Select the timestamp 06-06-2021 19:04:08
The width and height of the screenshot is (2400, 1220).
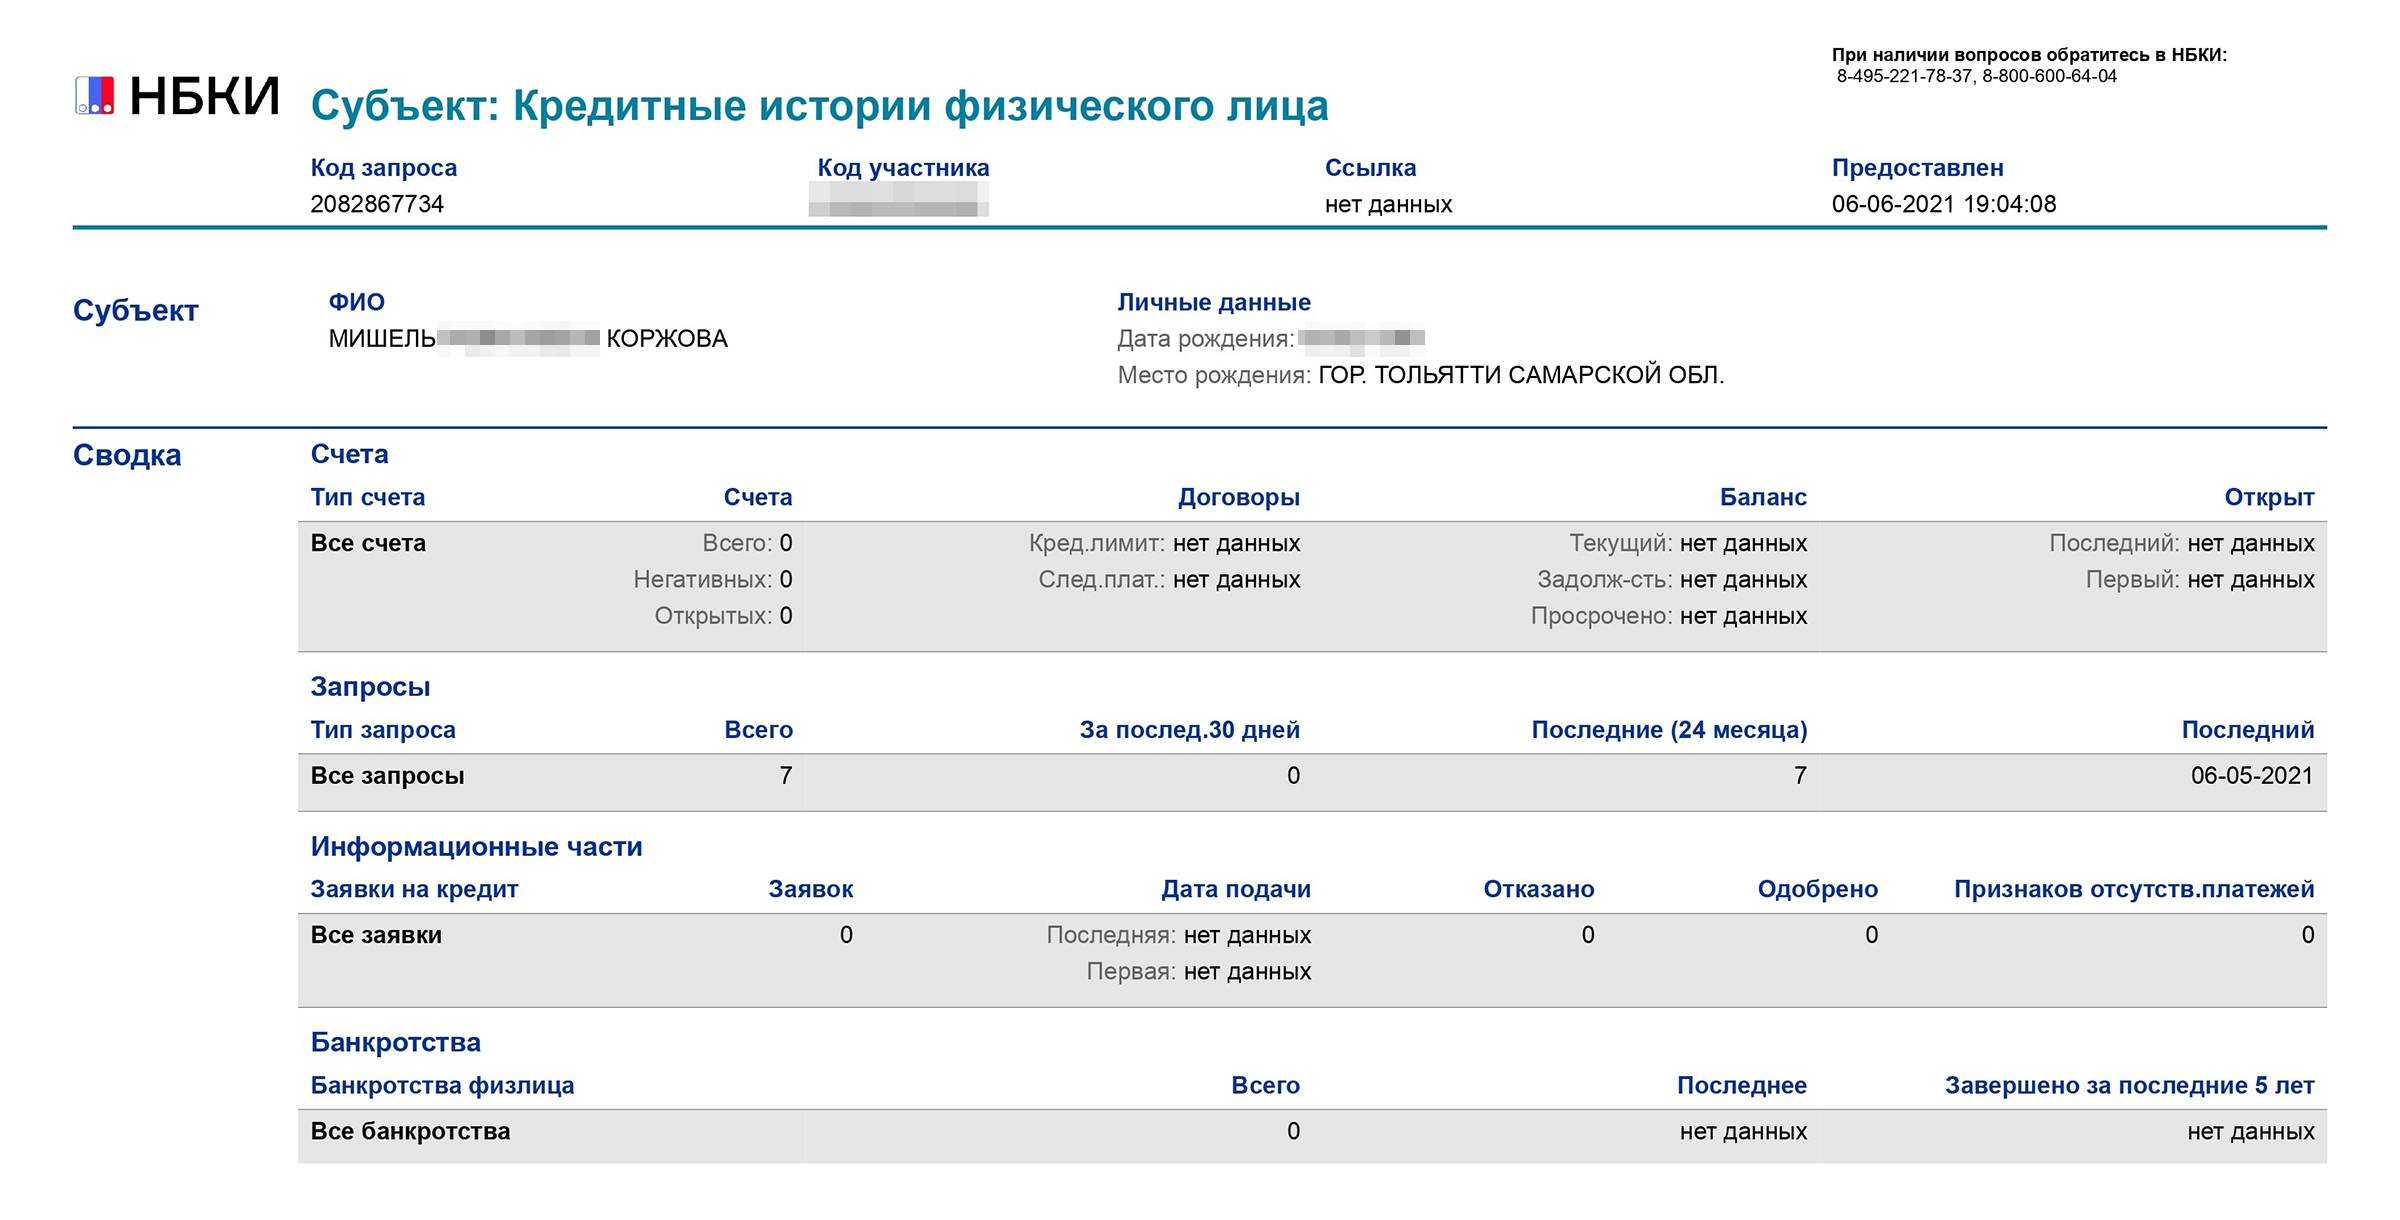[1944, 204]
